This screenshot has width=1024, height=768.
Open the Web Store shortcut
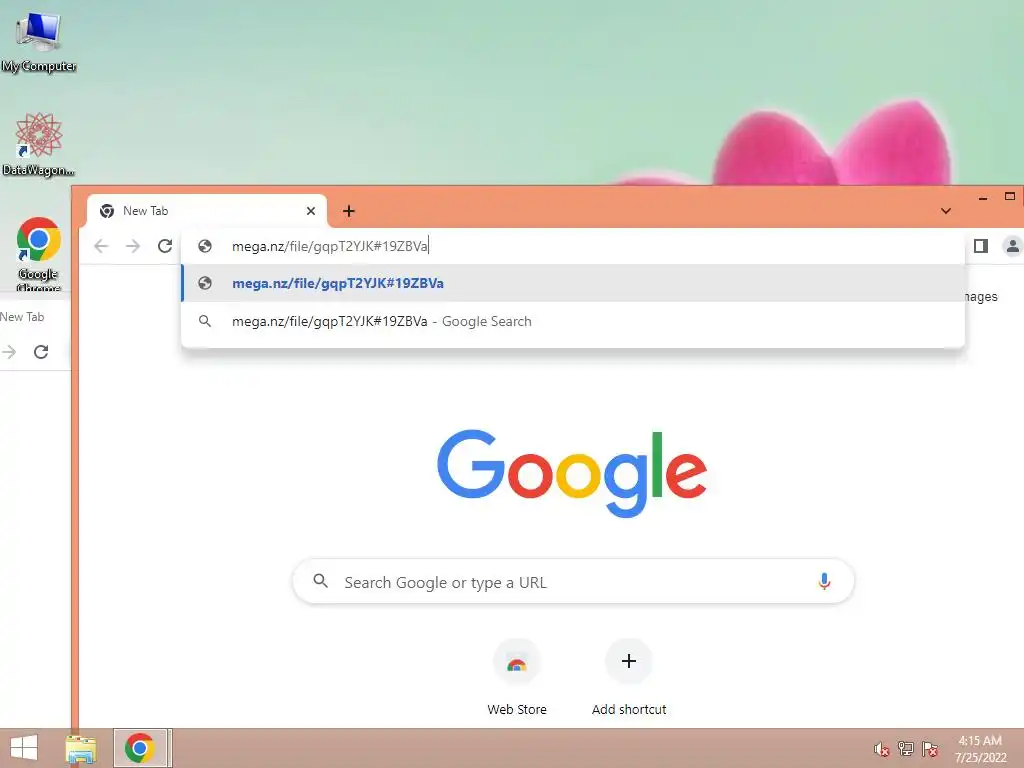[517, 679]
